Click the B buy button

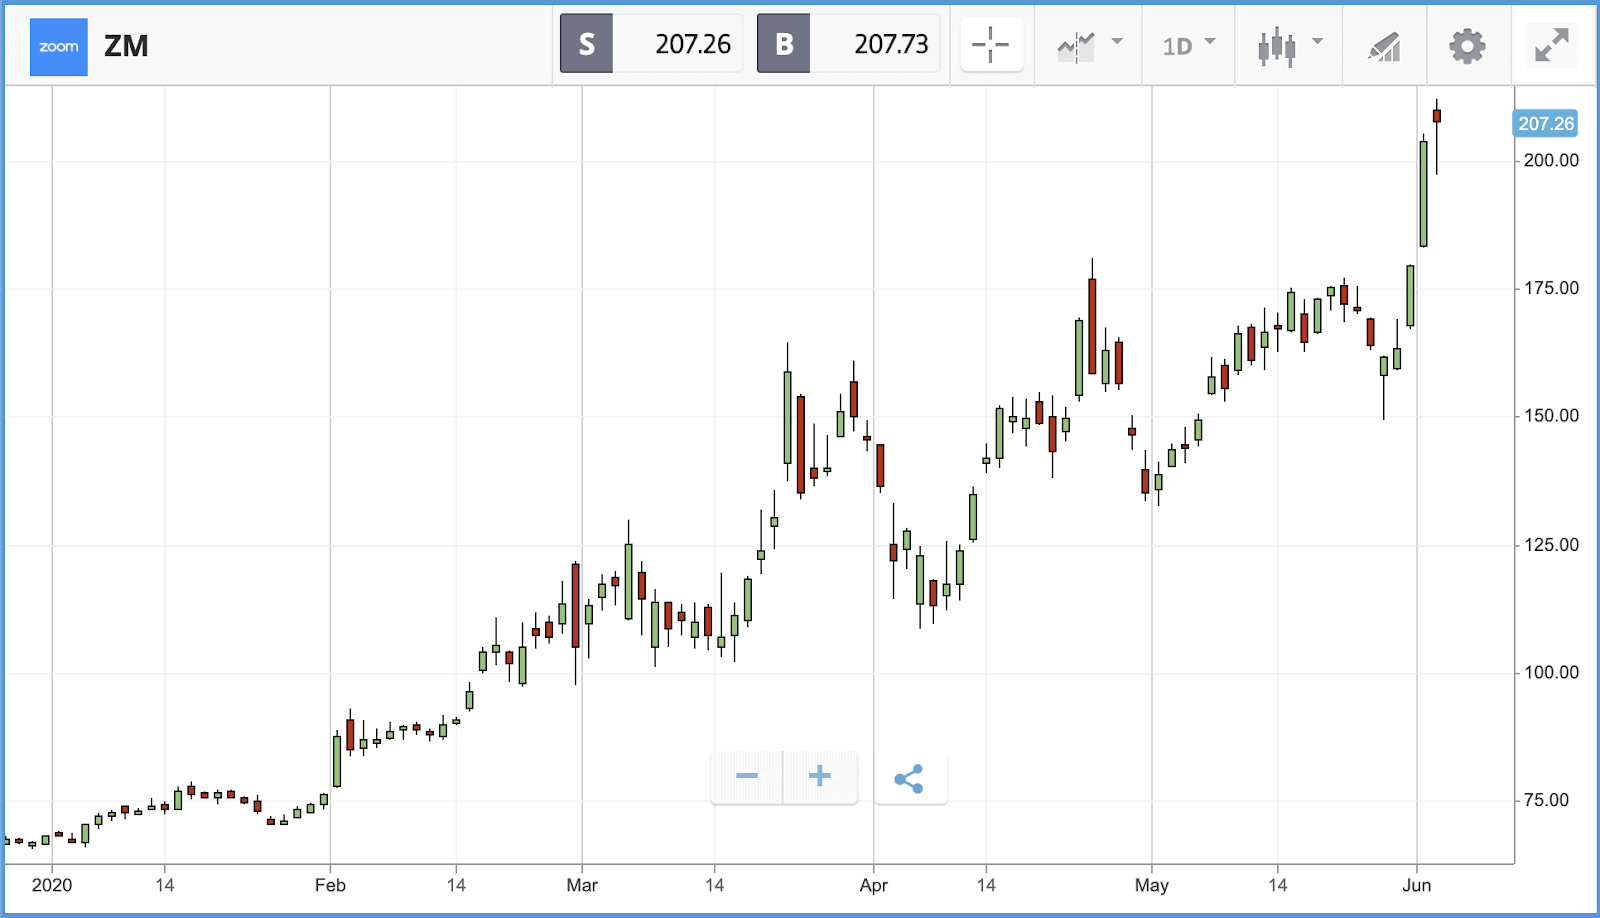784,44
